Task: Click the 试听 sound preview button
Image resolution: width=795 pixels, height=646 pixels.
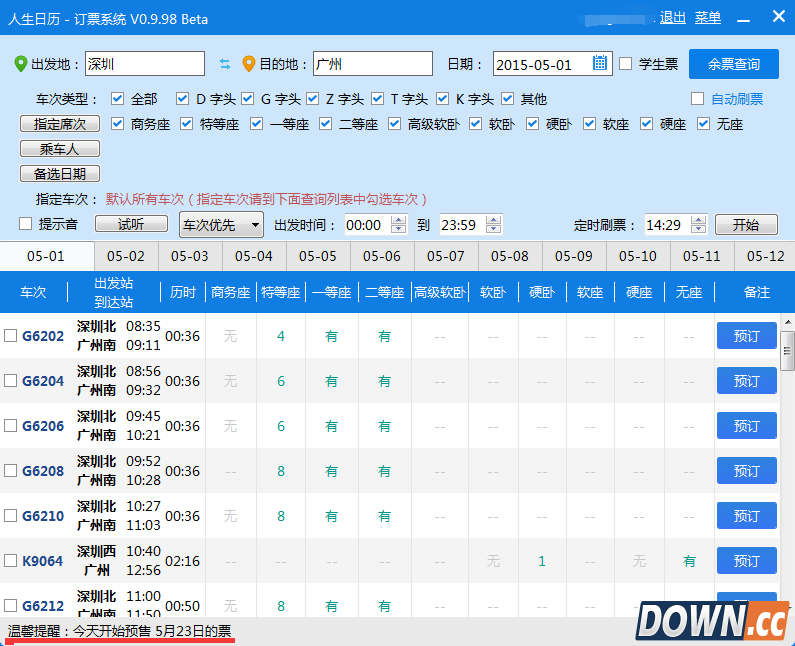Action: [131, 224]
